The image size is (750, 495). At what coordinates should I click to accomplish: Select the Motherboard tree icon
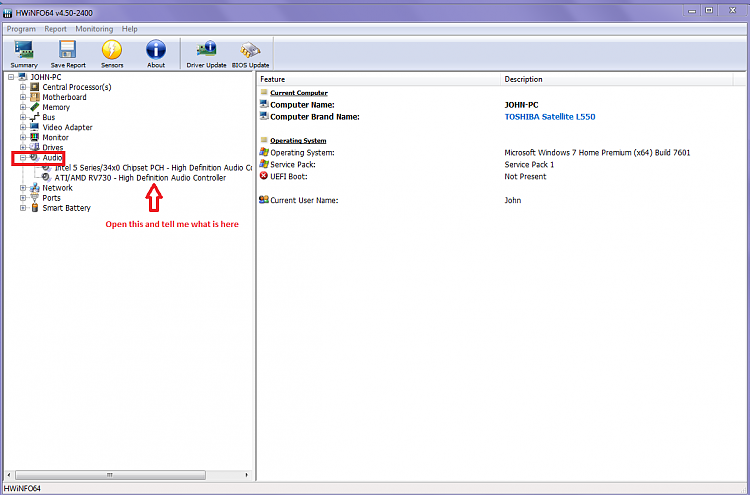(34, 97)
